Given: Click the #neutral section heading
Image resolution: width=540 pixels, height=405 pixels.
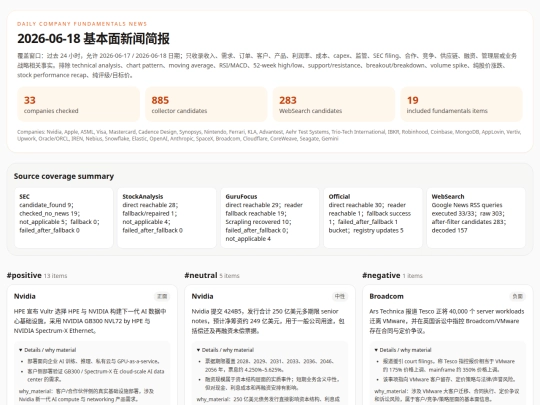Looking at the screenshot, I should click(201, 276).
